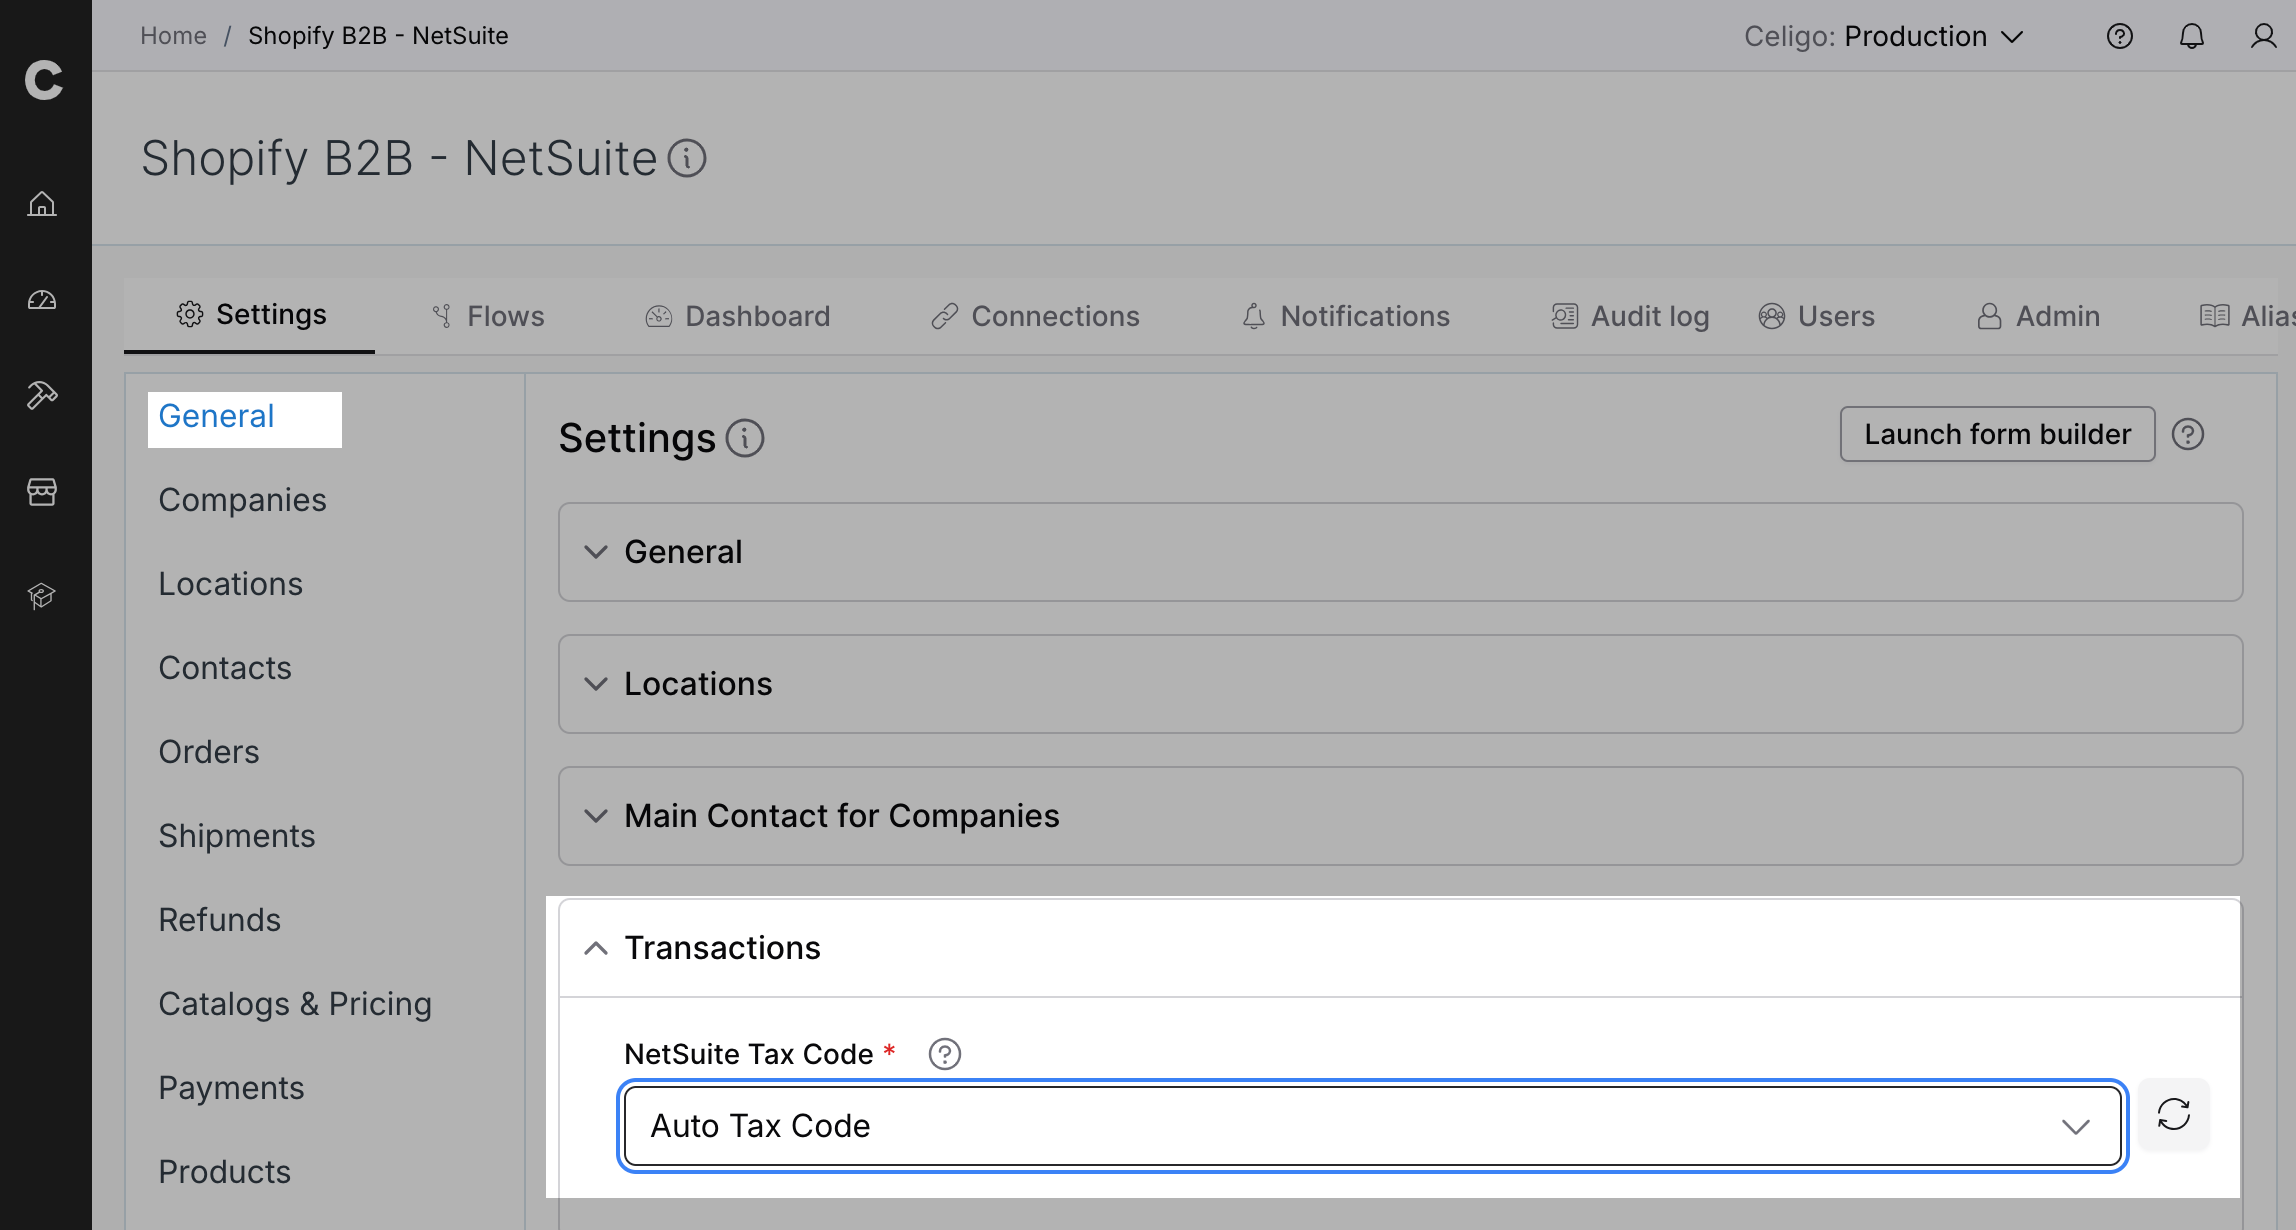Select Orders in the settings side menu
Screen dimensions: 2296x1230
(209, 752)
